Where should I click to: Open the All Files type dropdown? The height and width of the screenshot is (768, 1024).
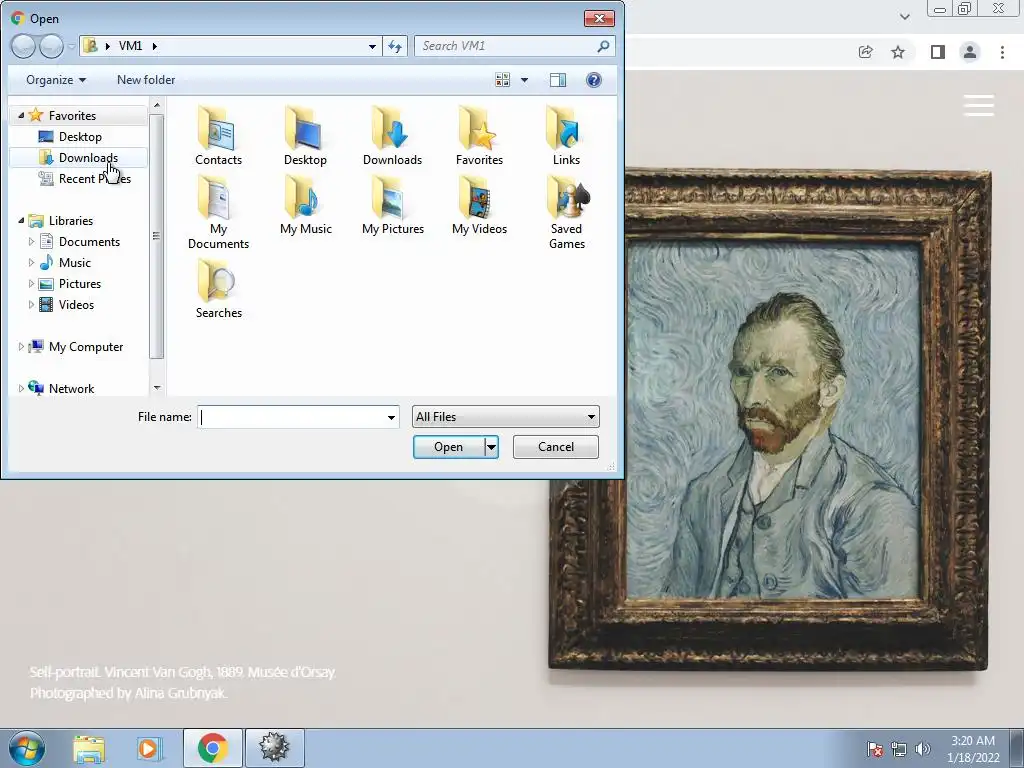pyautogui.click(x=505, y=417)
